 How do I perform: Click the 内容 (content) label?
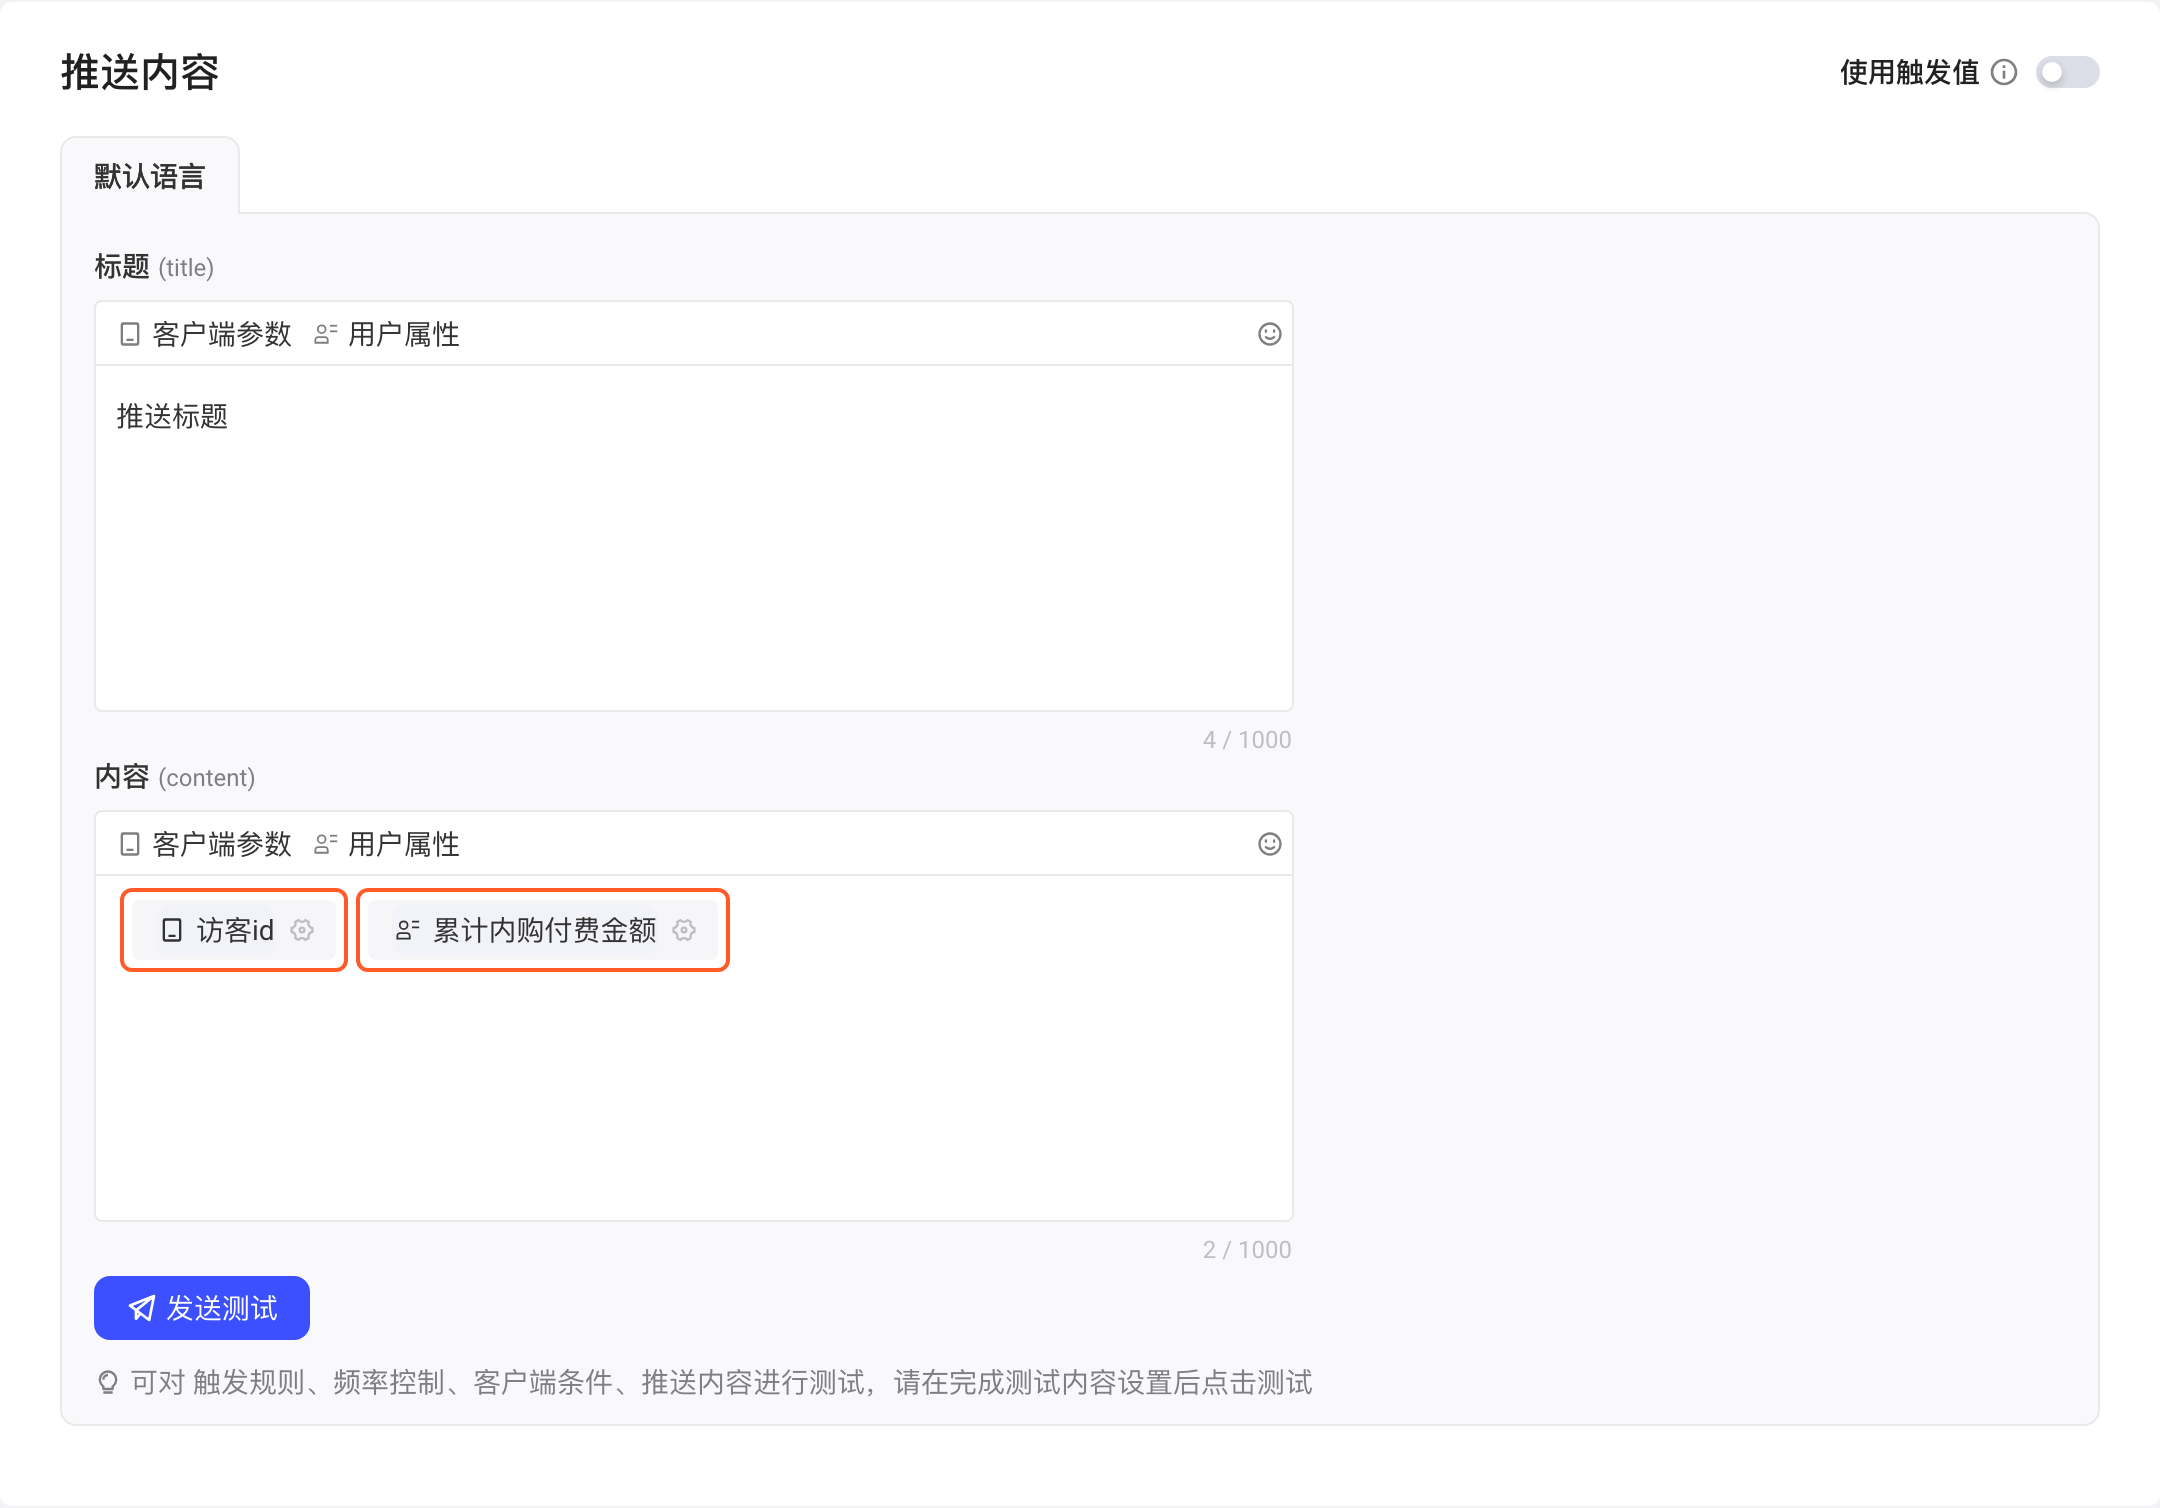(x=175, y=777)
